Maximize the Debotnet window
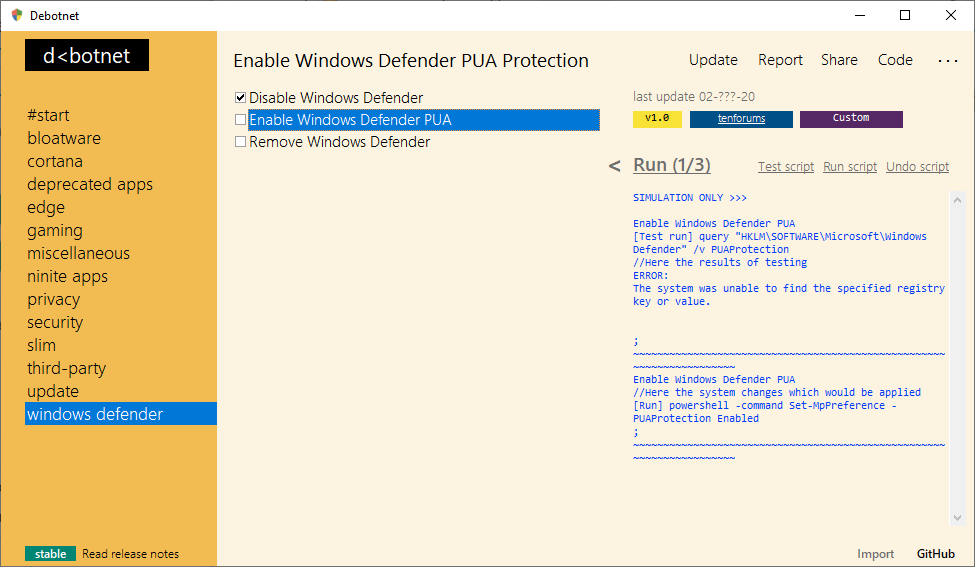 click(x=905, y=15)
